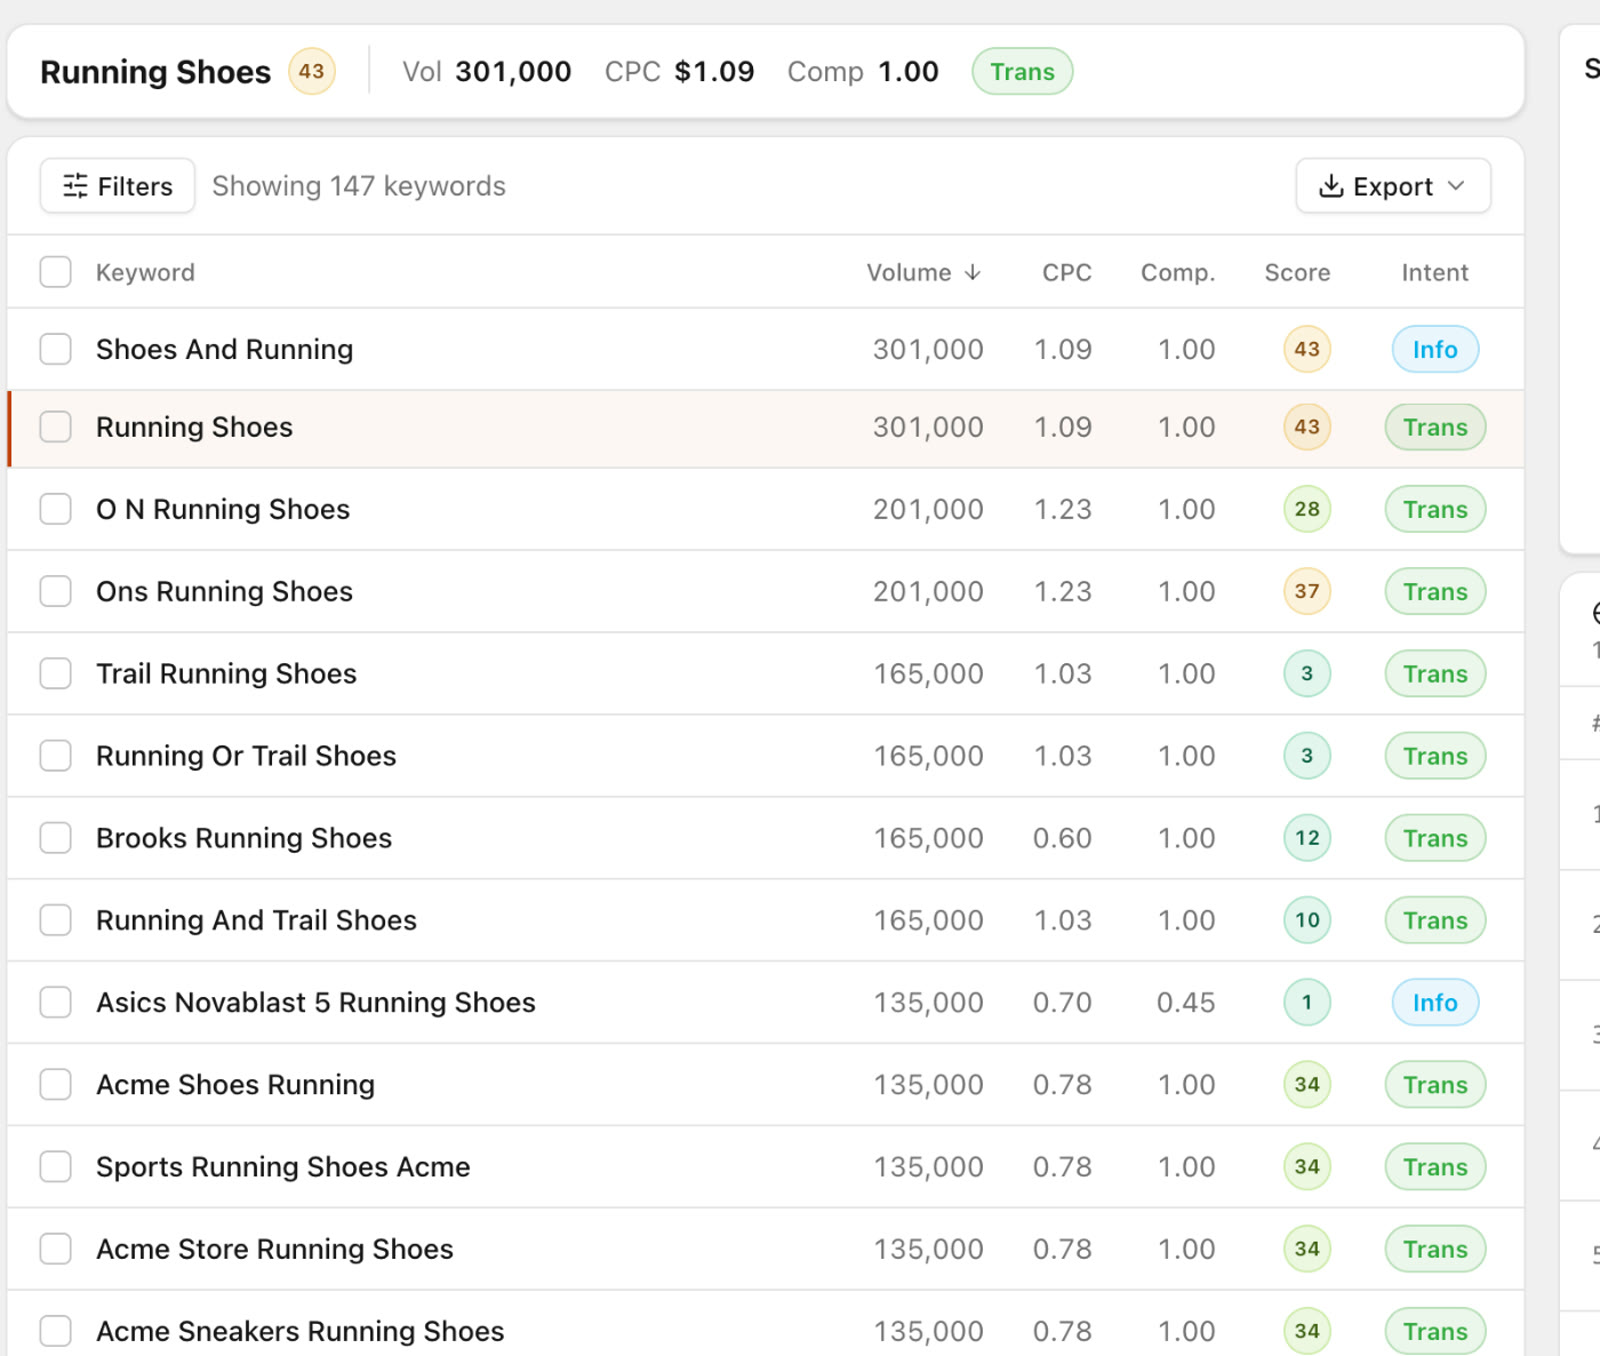Click the score 10 badge for Running And Trail Shoes
This screenshot has height=1356, width=1600.
[x=1307, y=920]
